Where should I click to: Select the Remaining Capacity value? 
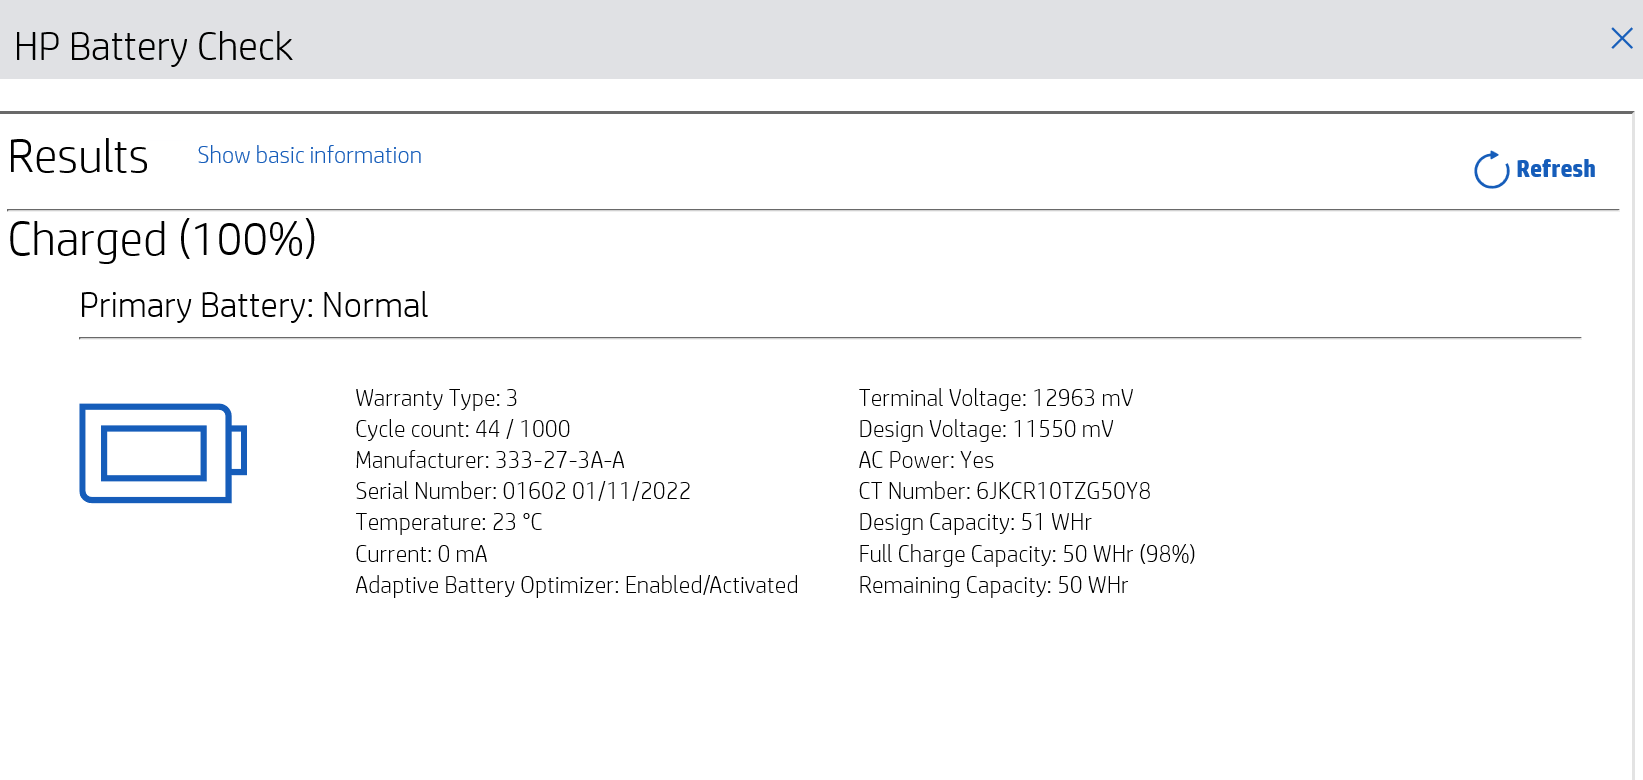(x=993, y=585)
